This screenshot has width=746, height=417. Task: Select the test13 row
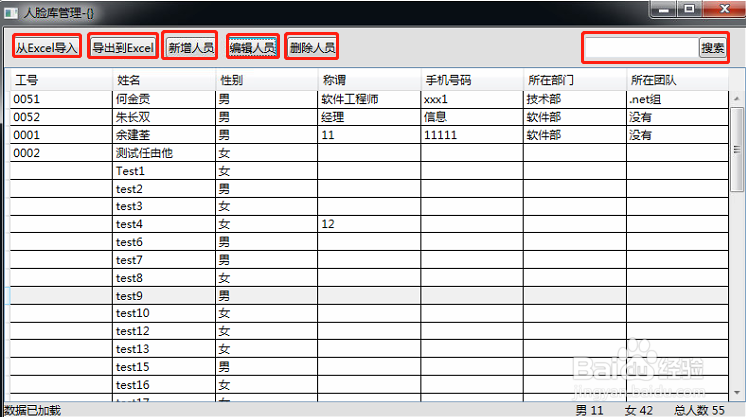coord(369,349)
